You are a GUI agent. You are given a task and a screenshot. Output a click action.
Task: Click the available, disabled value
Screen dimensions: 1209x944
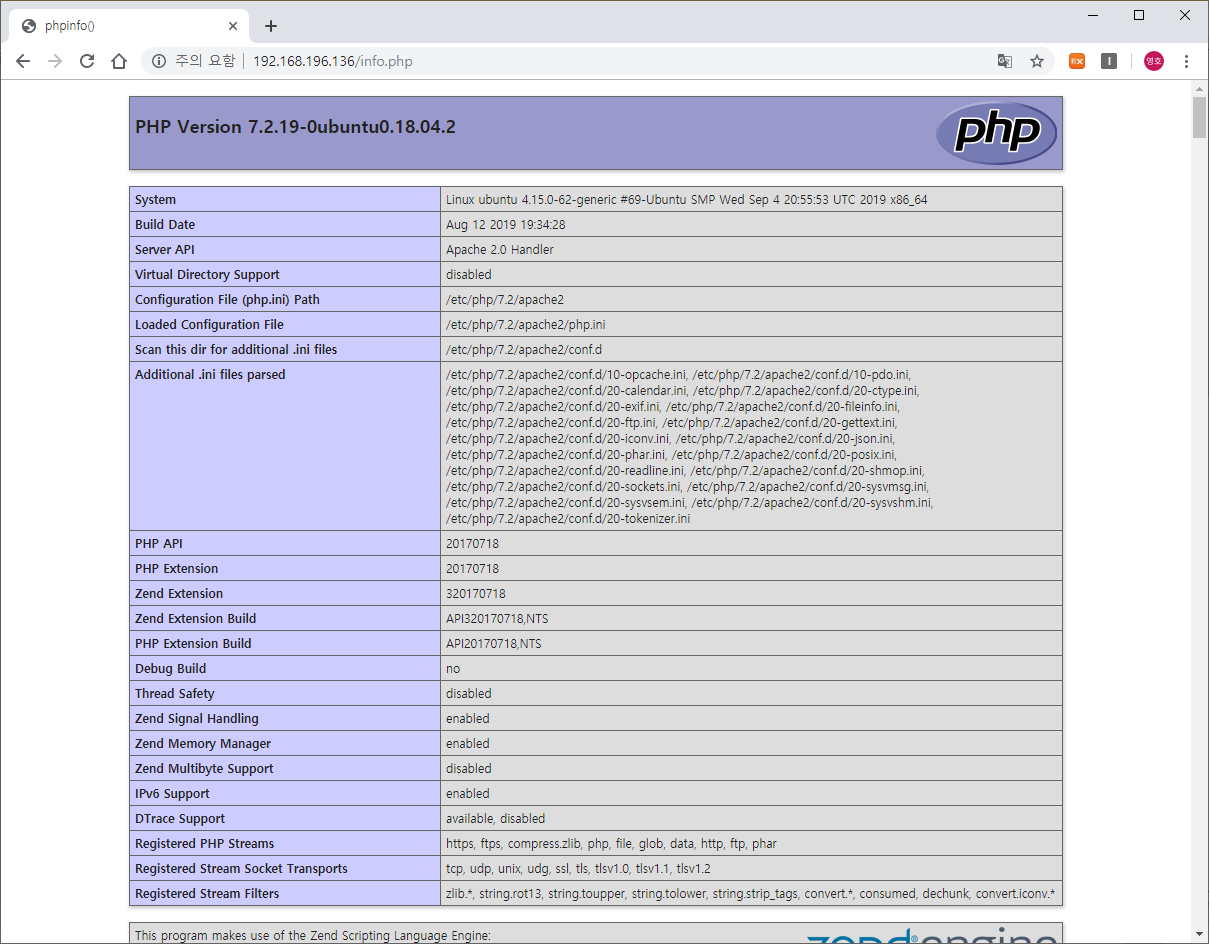point(495,819)
